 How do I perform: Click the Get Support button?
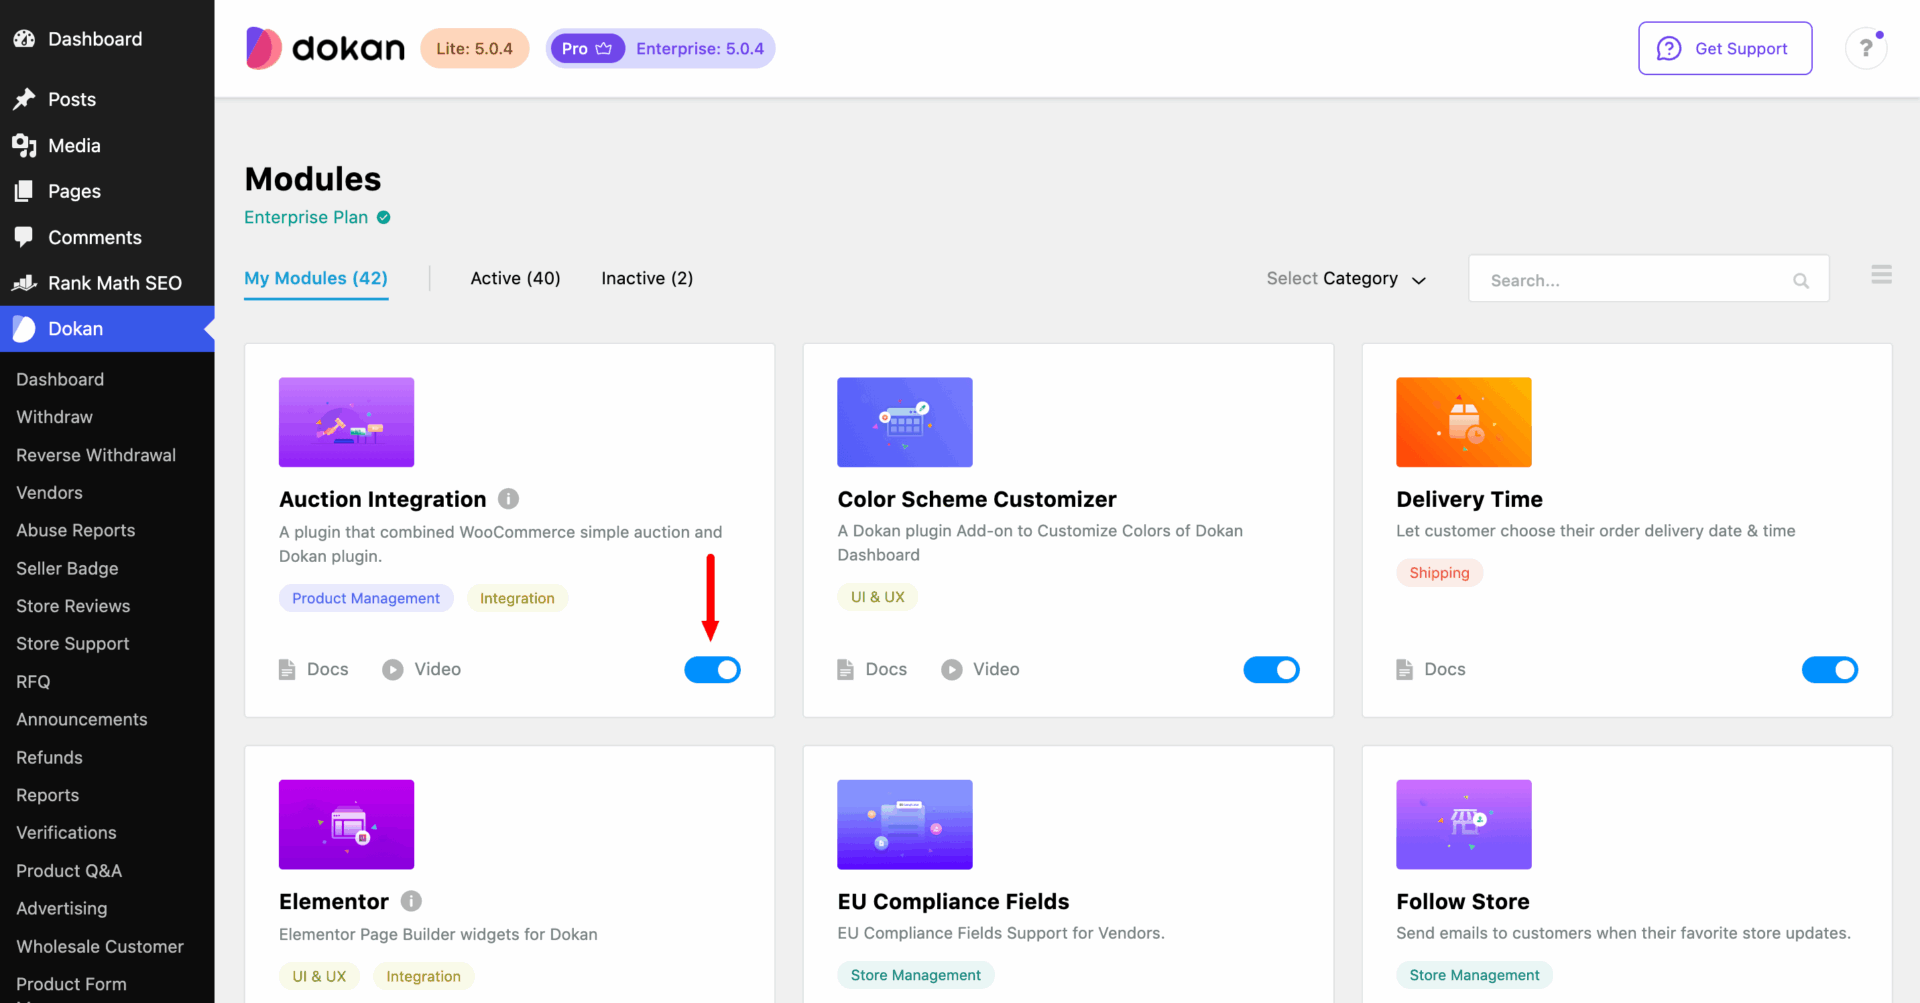[1725, 48]
